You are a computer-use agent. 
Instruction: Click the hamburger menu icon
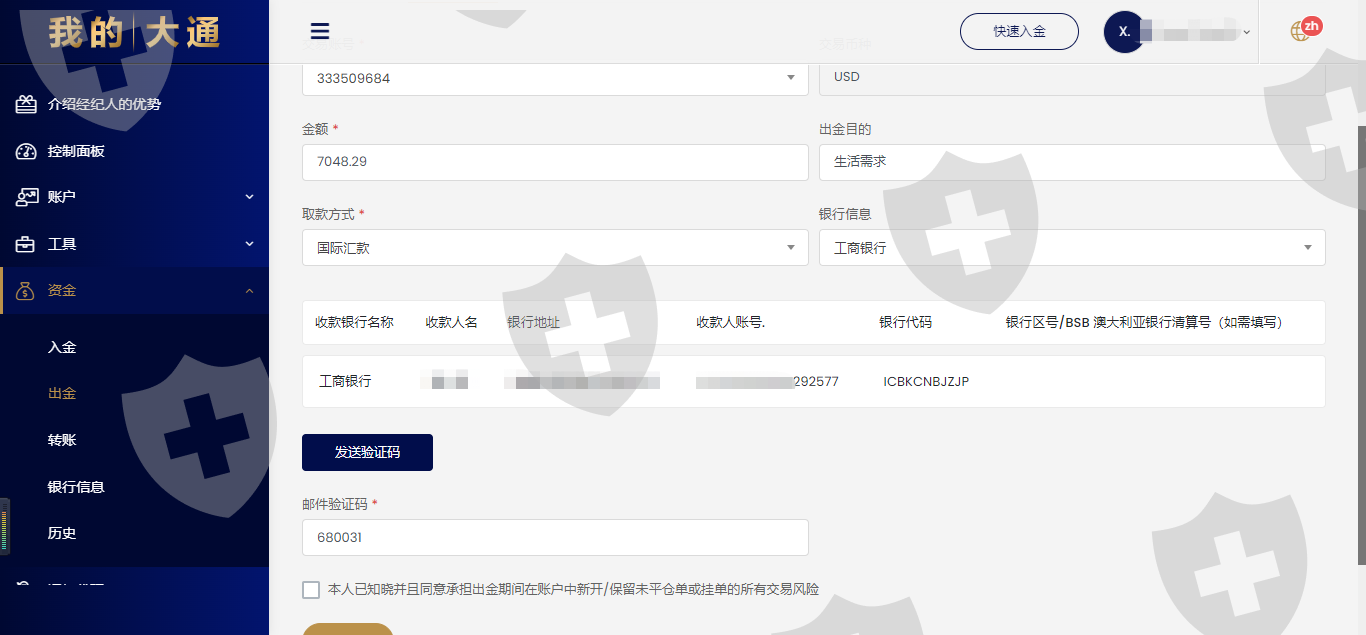coord(320,31)
